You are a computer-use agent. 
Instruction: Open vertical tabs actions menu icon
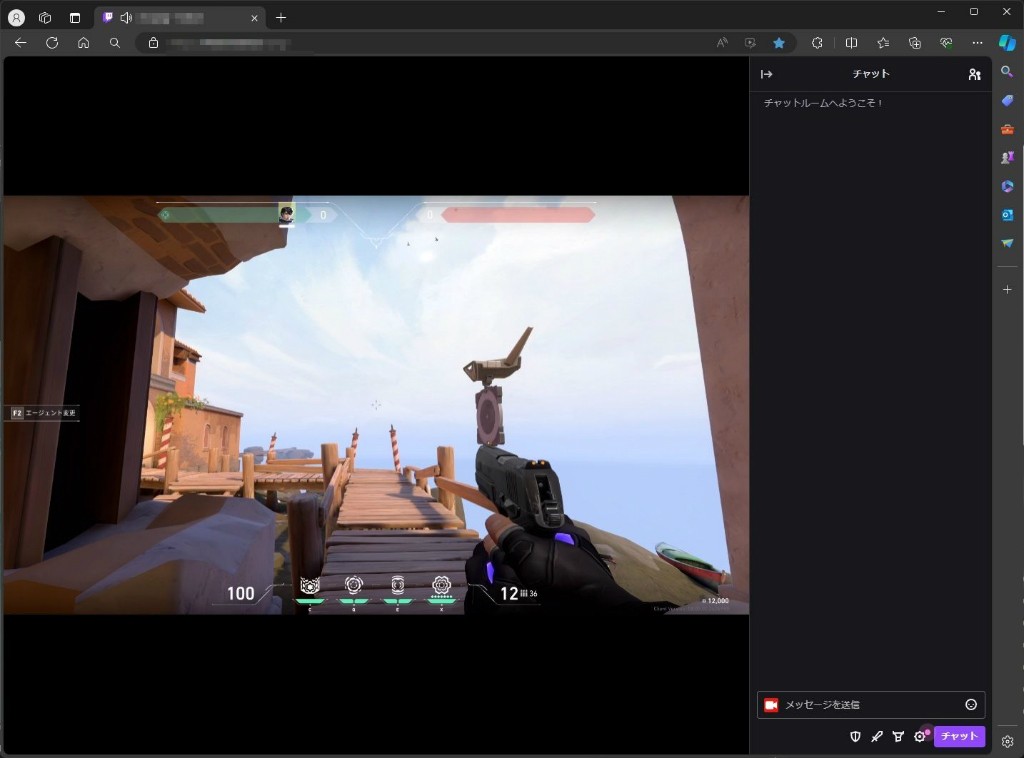75,18
